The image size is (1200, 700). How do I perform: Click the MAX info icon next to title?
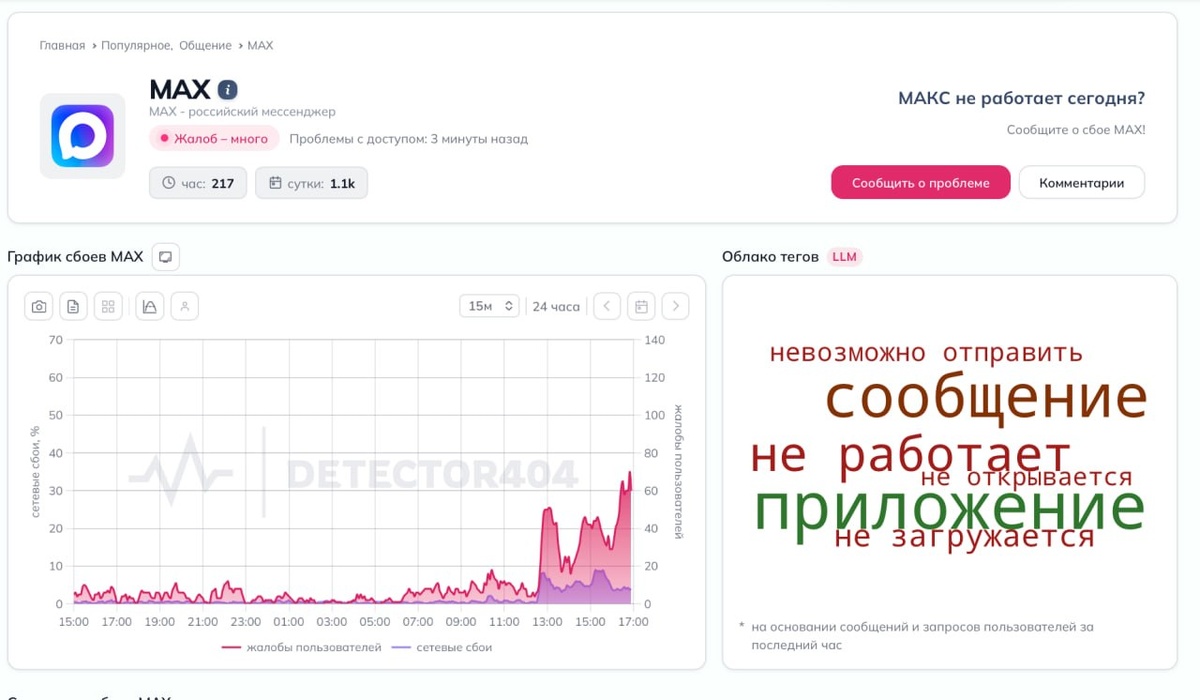[228, 90]
